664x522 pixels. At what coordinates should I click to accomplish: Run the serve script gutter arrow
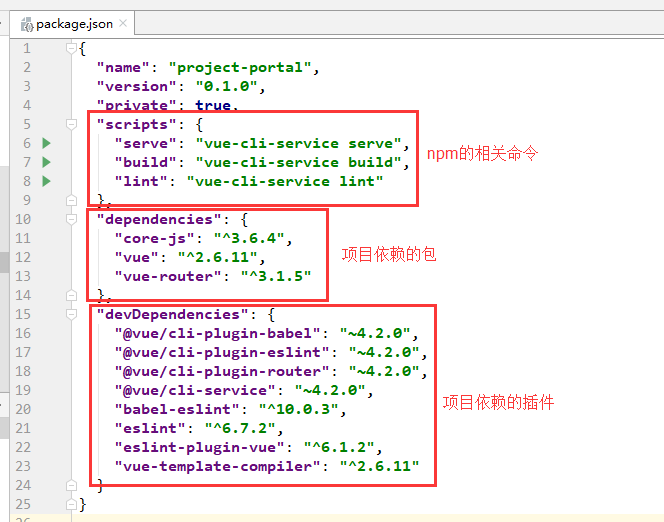47,143
